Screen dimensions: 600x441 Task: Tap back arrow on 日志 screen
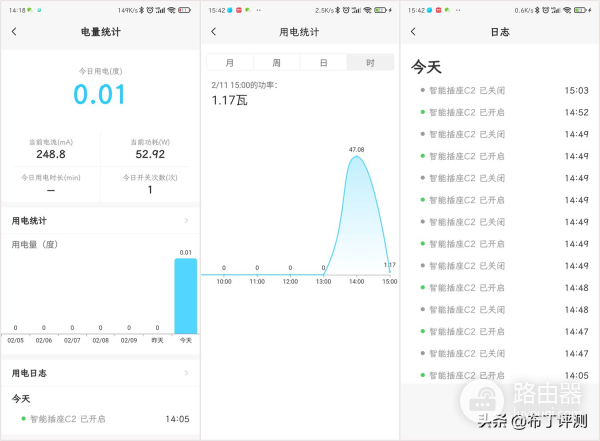[414, 32]
